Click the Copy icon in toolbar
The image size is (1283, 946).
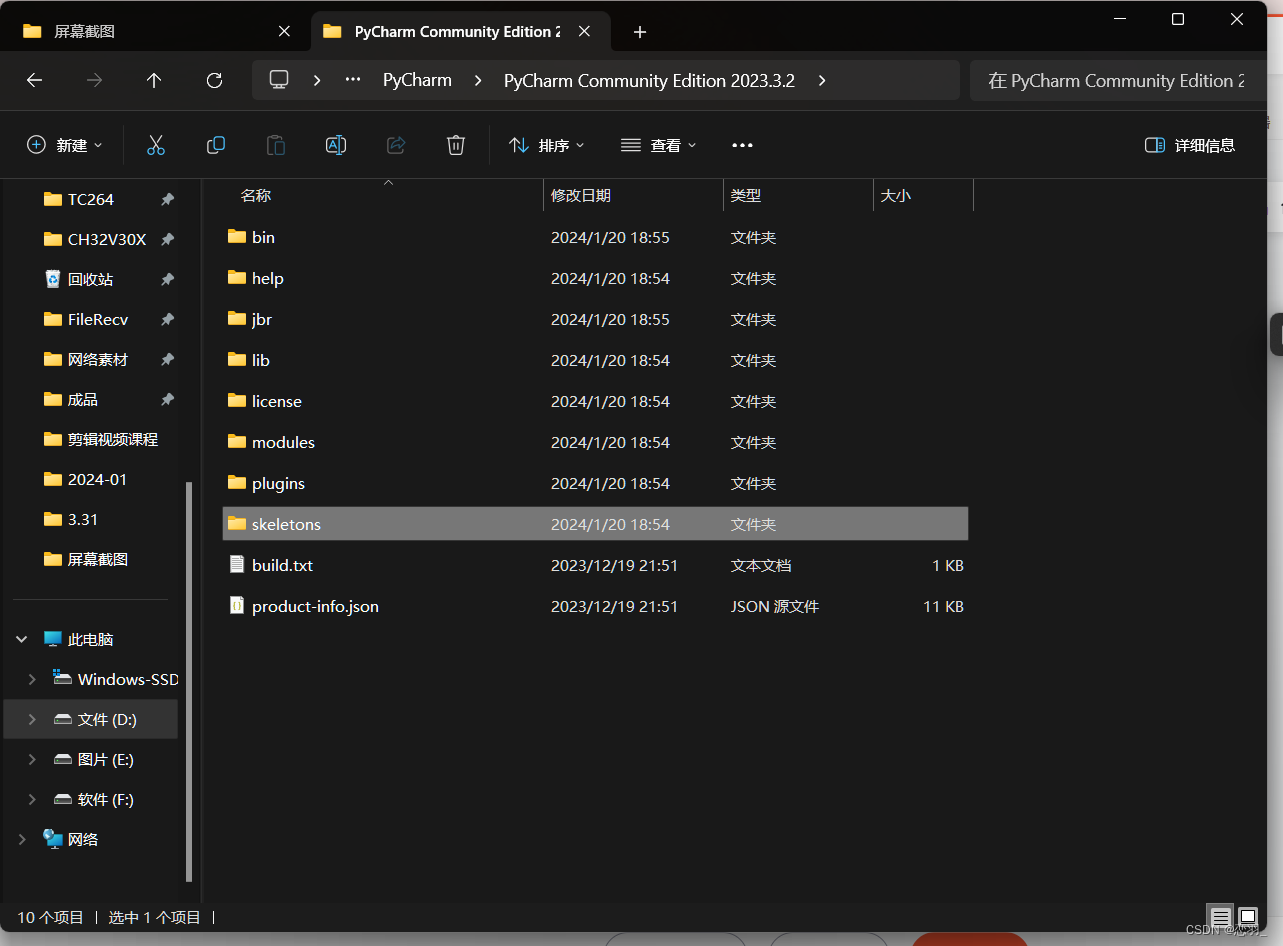point(216,145)
